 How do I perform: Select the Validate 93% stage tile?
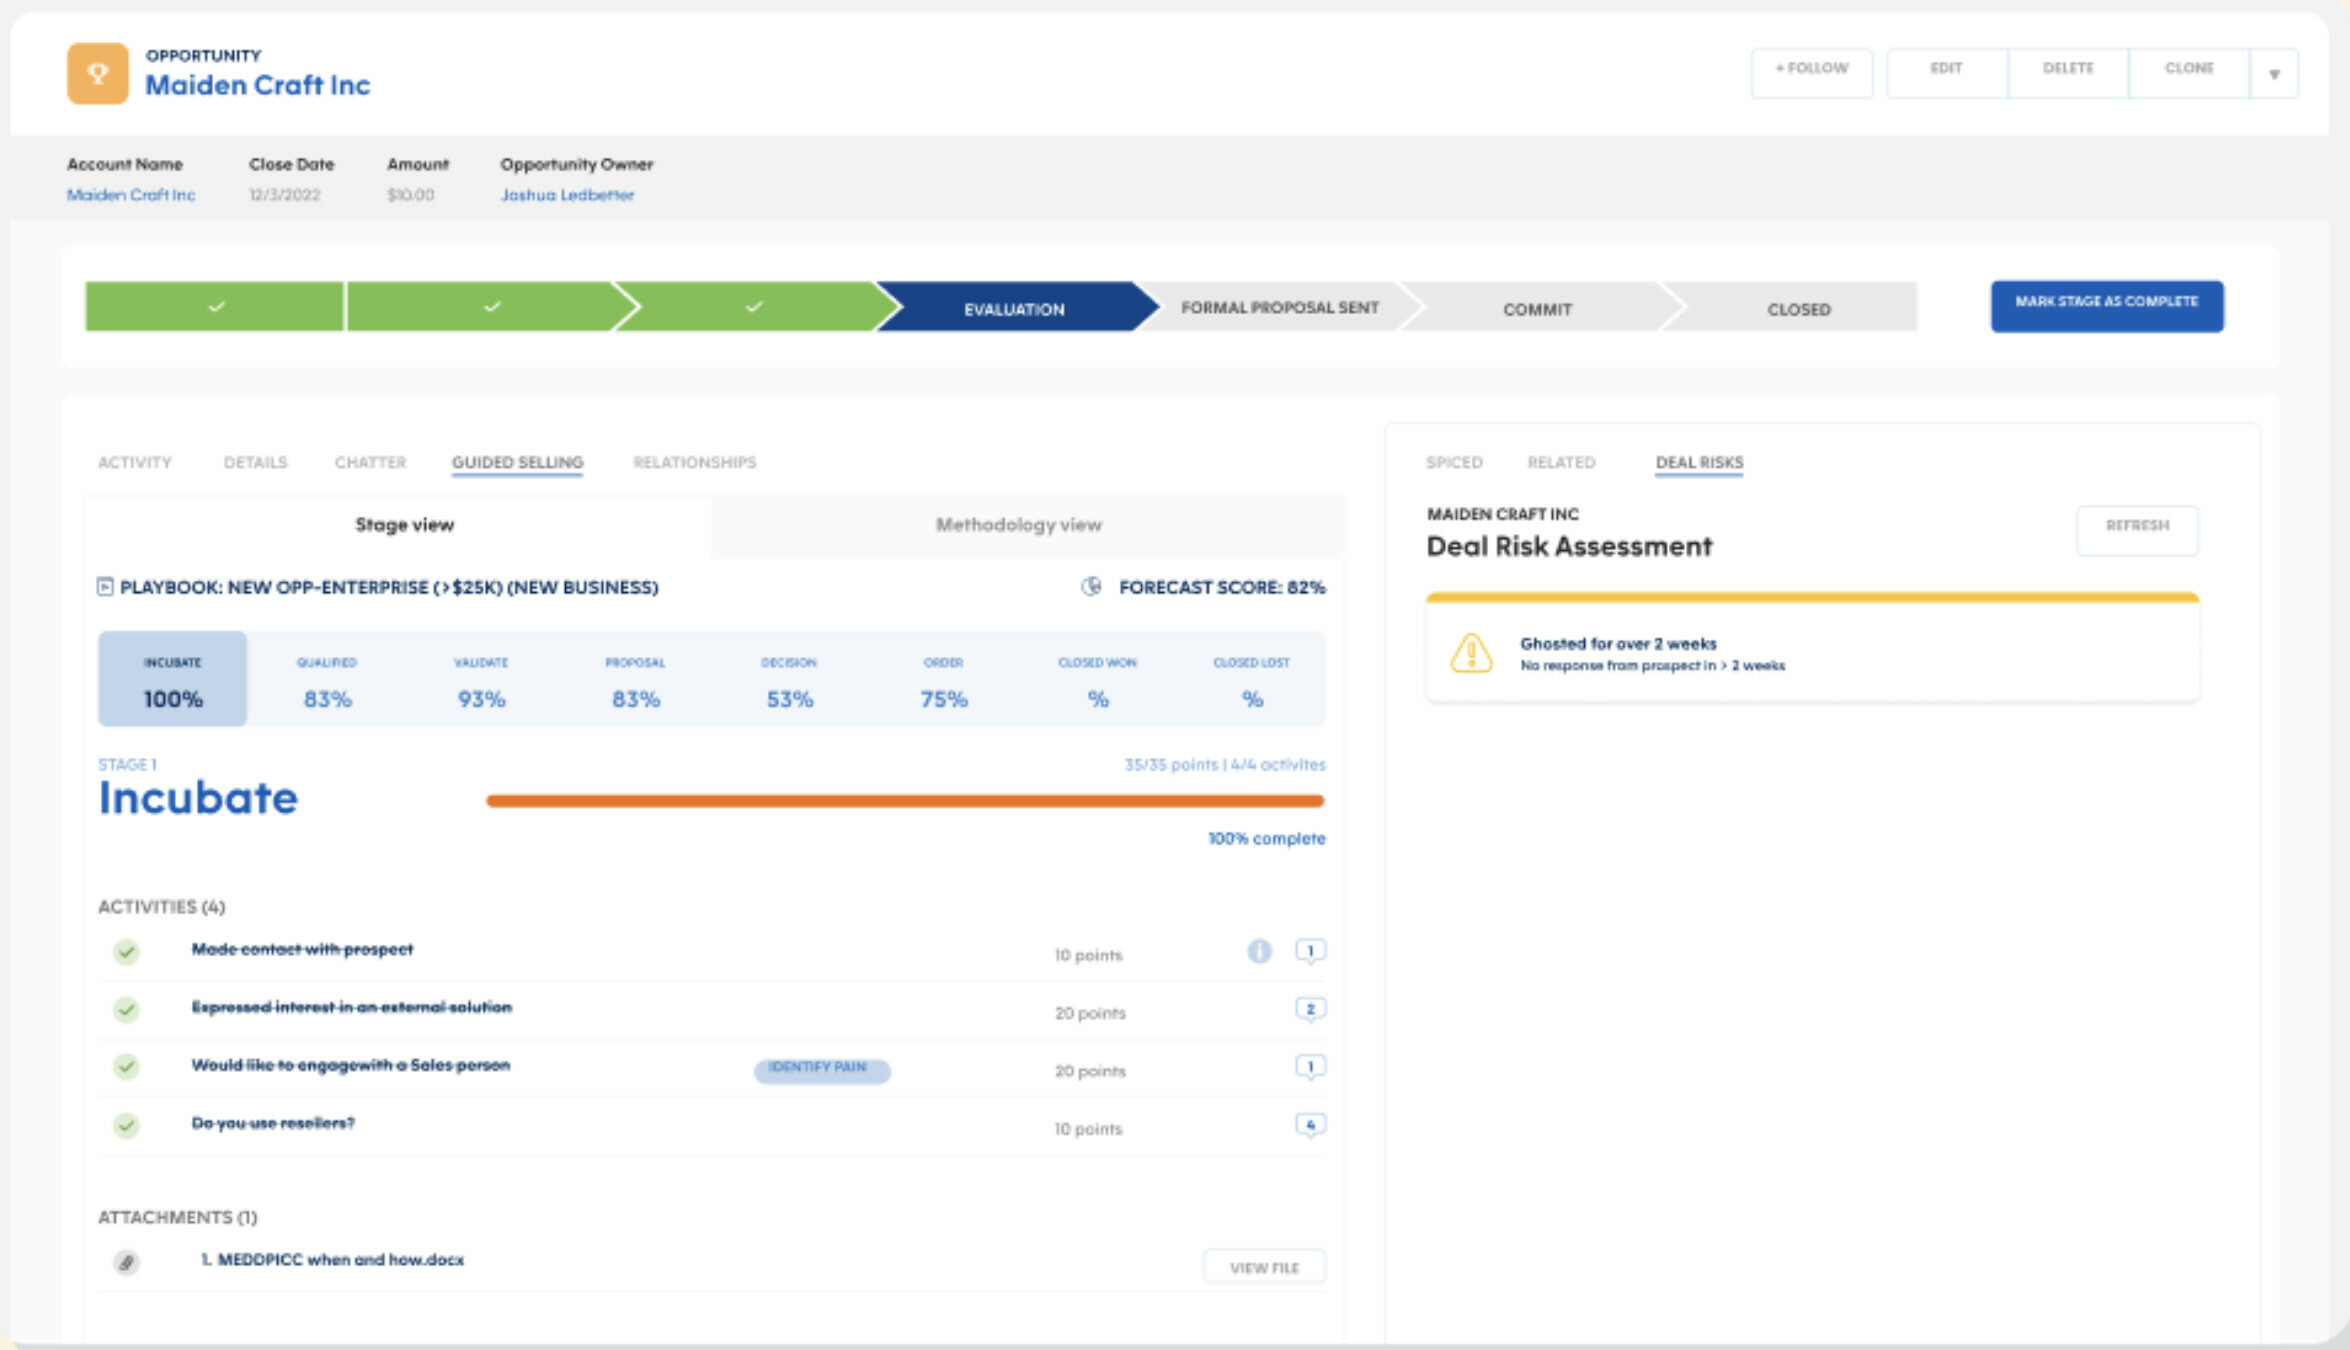tap(481, 679)
